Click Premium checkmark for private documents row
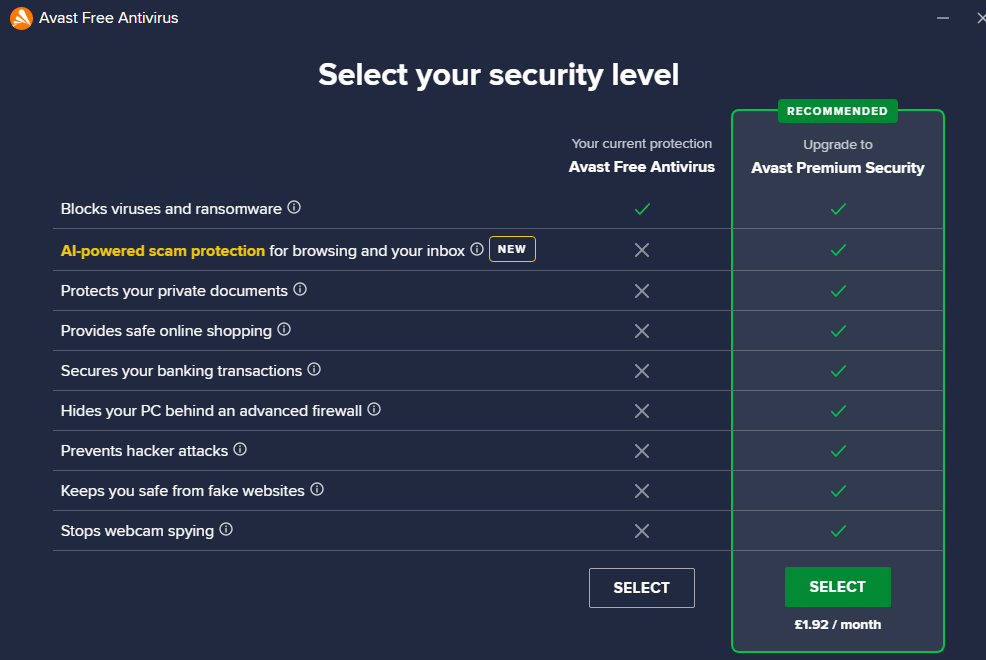 [x=838, y=291]
